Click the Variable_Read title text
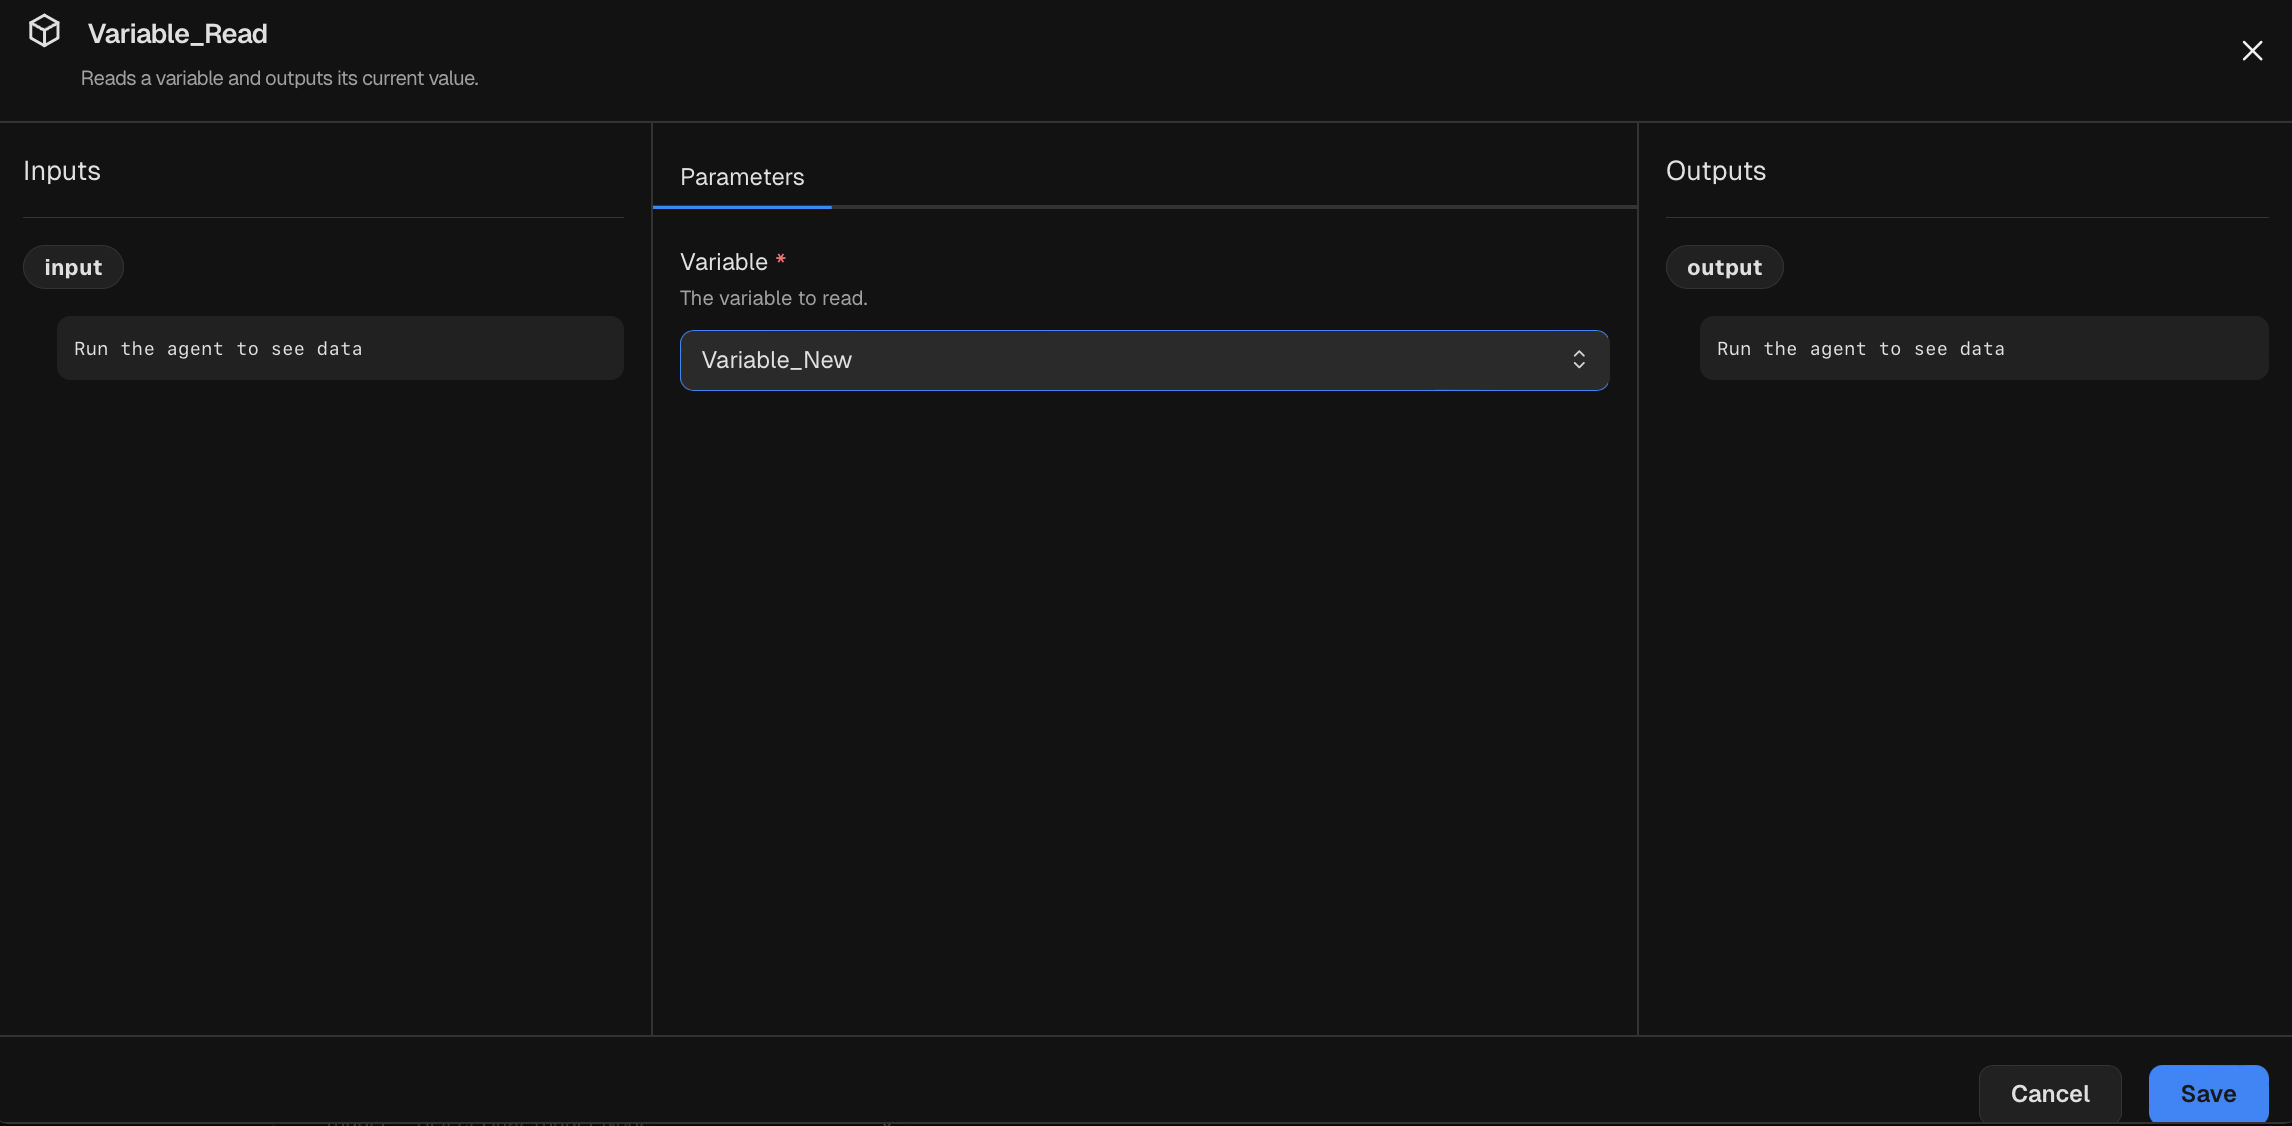 click(x=177, y=33)
